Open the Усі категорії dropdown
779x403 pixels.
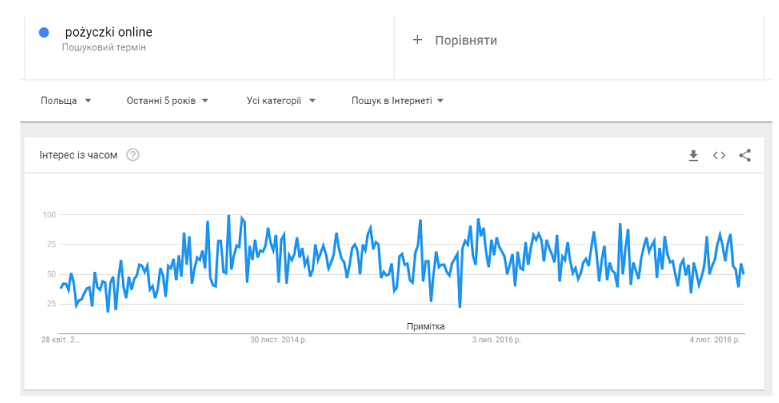[x=281, y=101]
